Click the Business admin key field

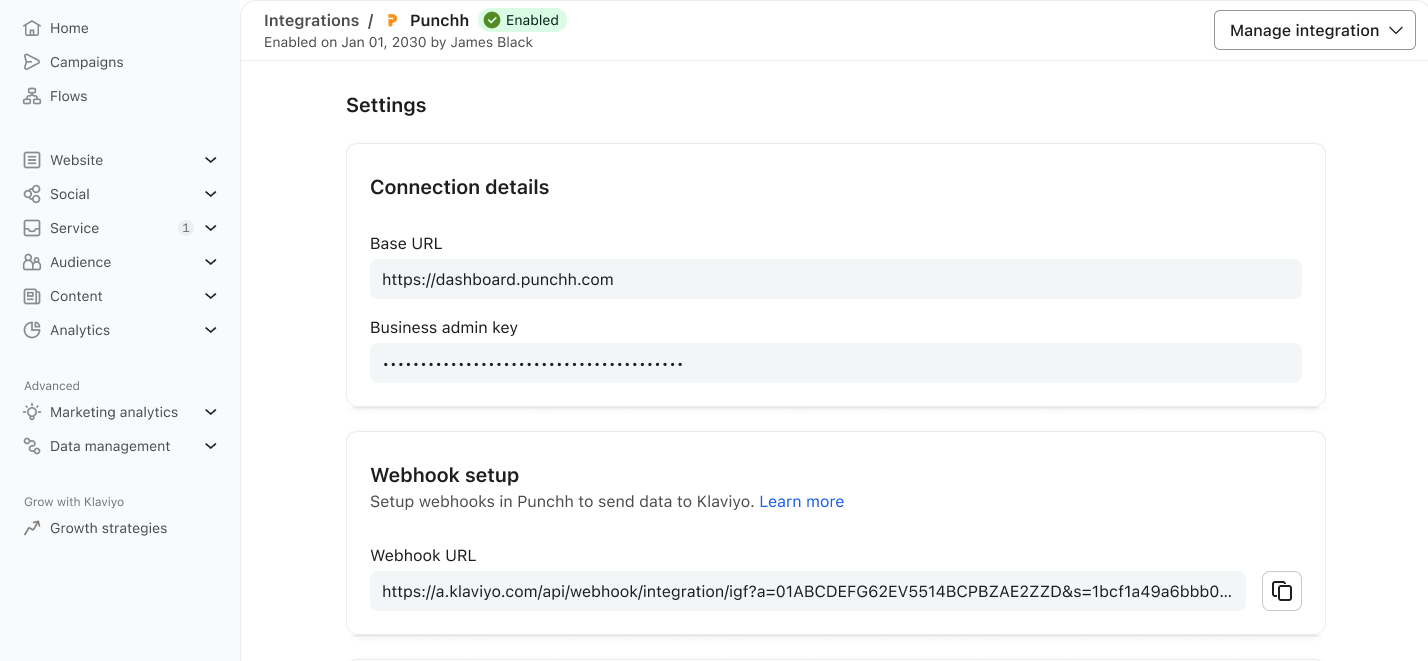pyautogui.click(x=836, y=363)
